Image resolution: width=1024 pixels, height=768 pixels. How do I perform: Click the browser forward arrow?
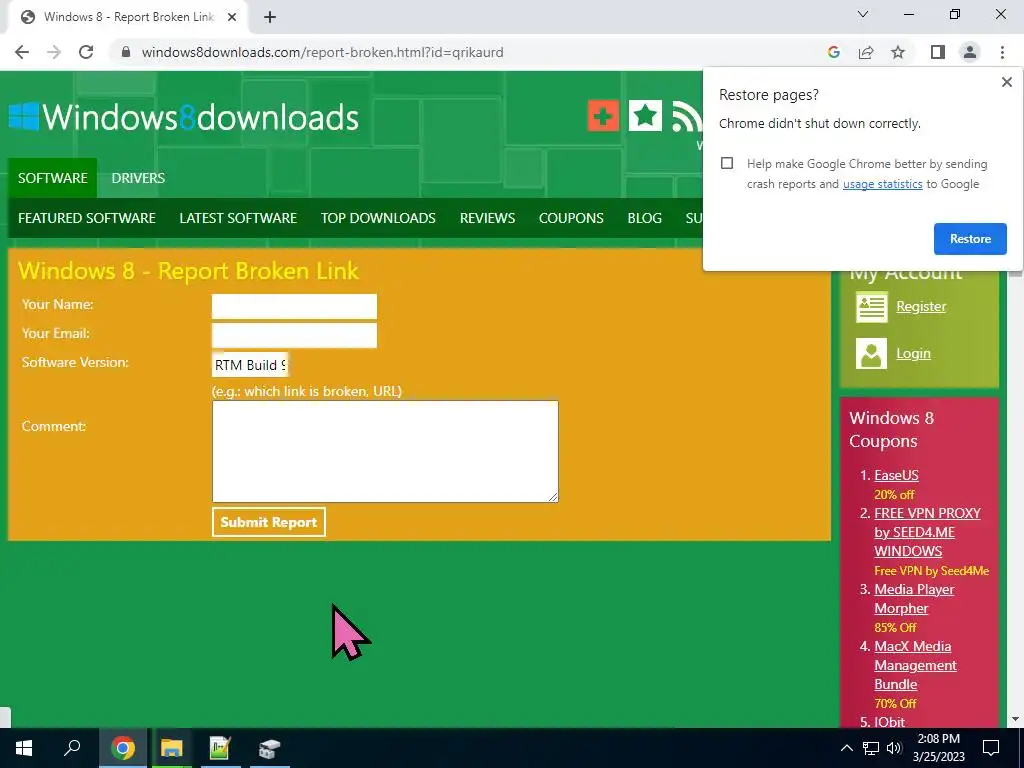pos(54,52)
